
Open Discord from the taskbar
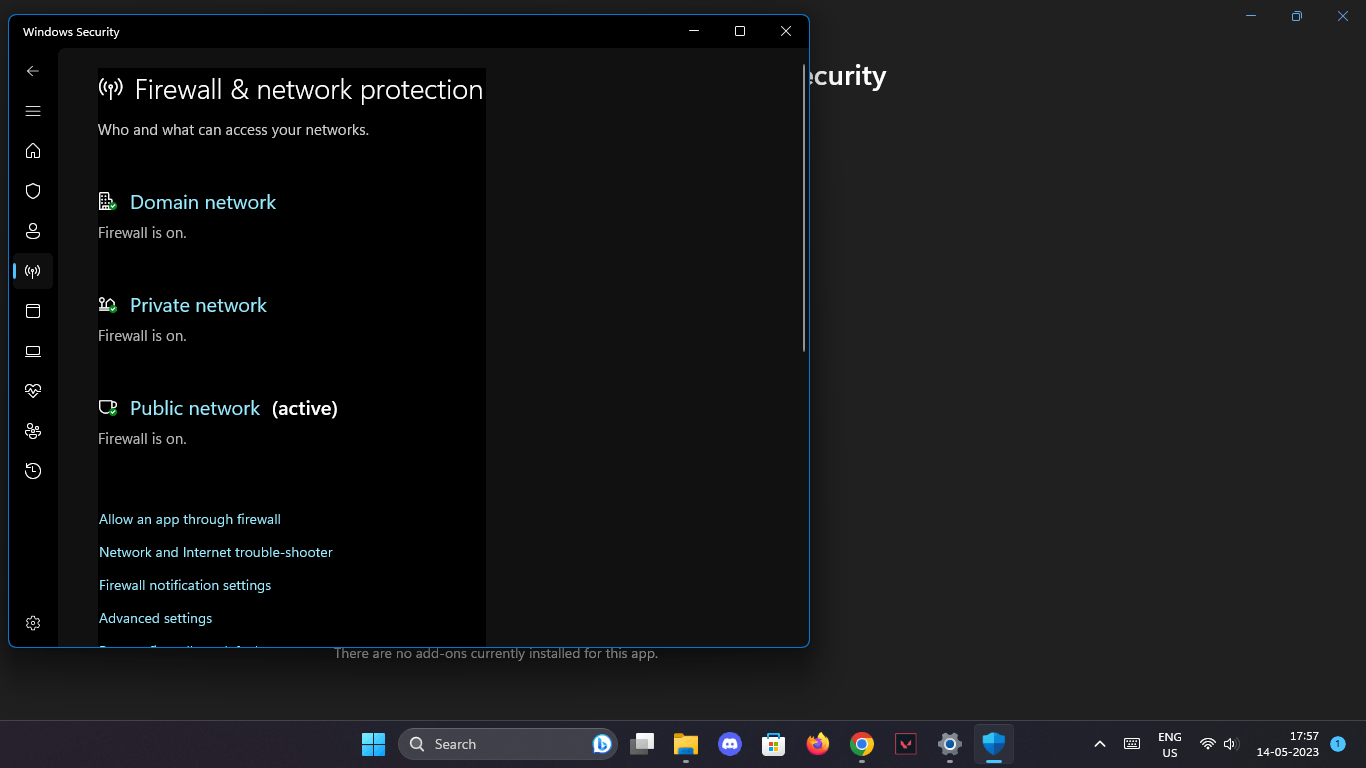(x=730, y=744)
